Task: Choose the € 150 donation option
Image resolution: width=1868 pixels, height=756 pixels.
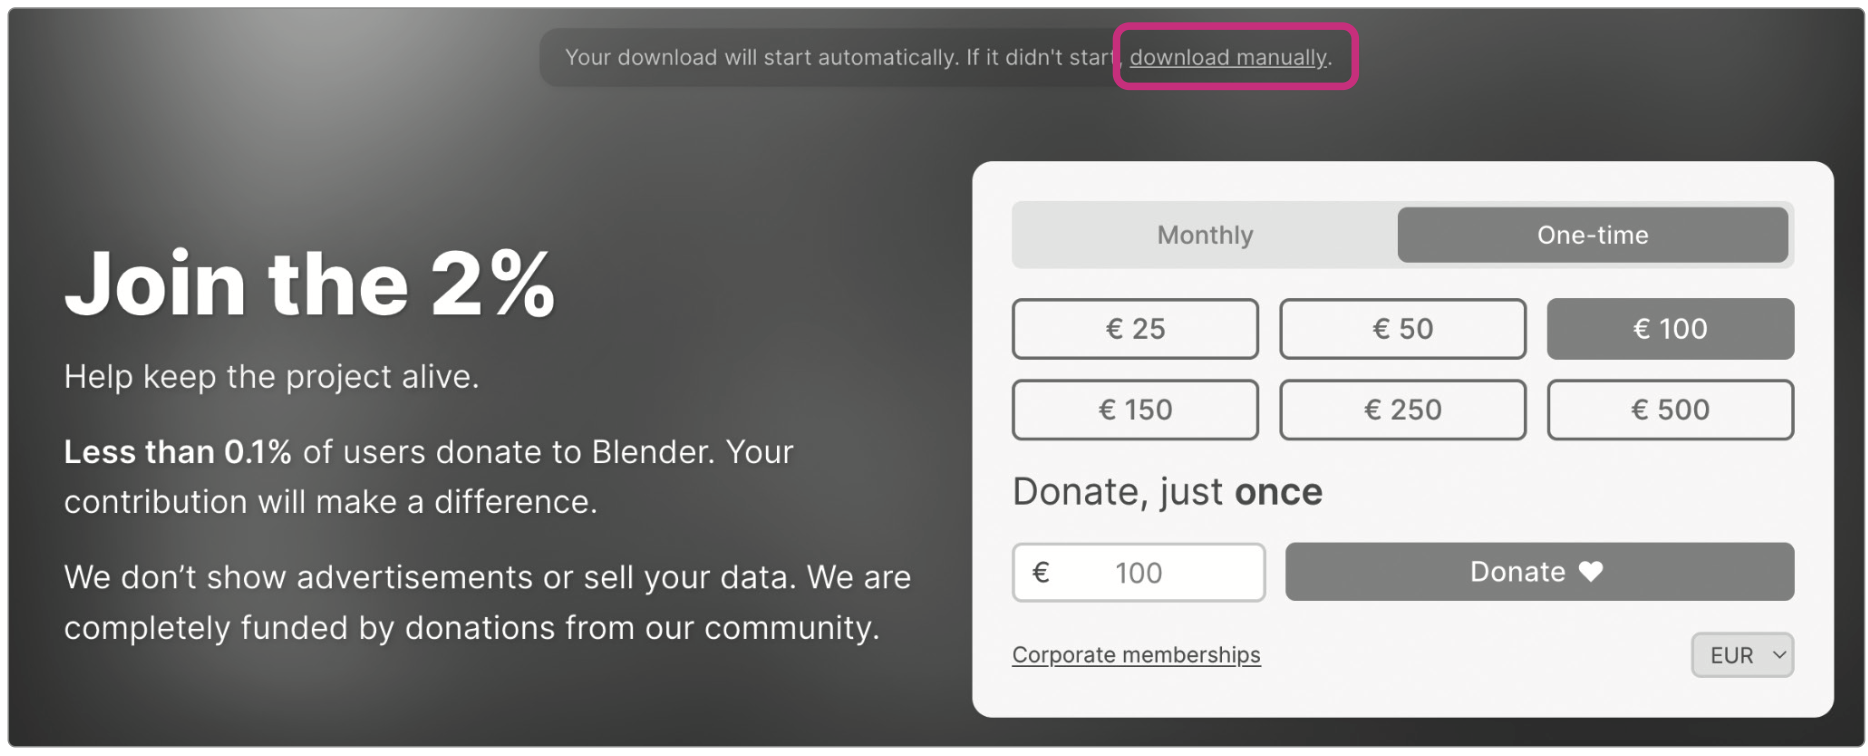Action: coord(1135,410)
